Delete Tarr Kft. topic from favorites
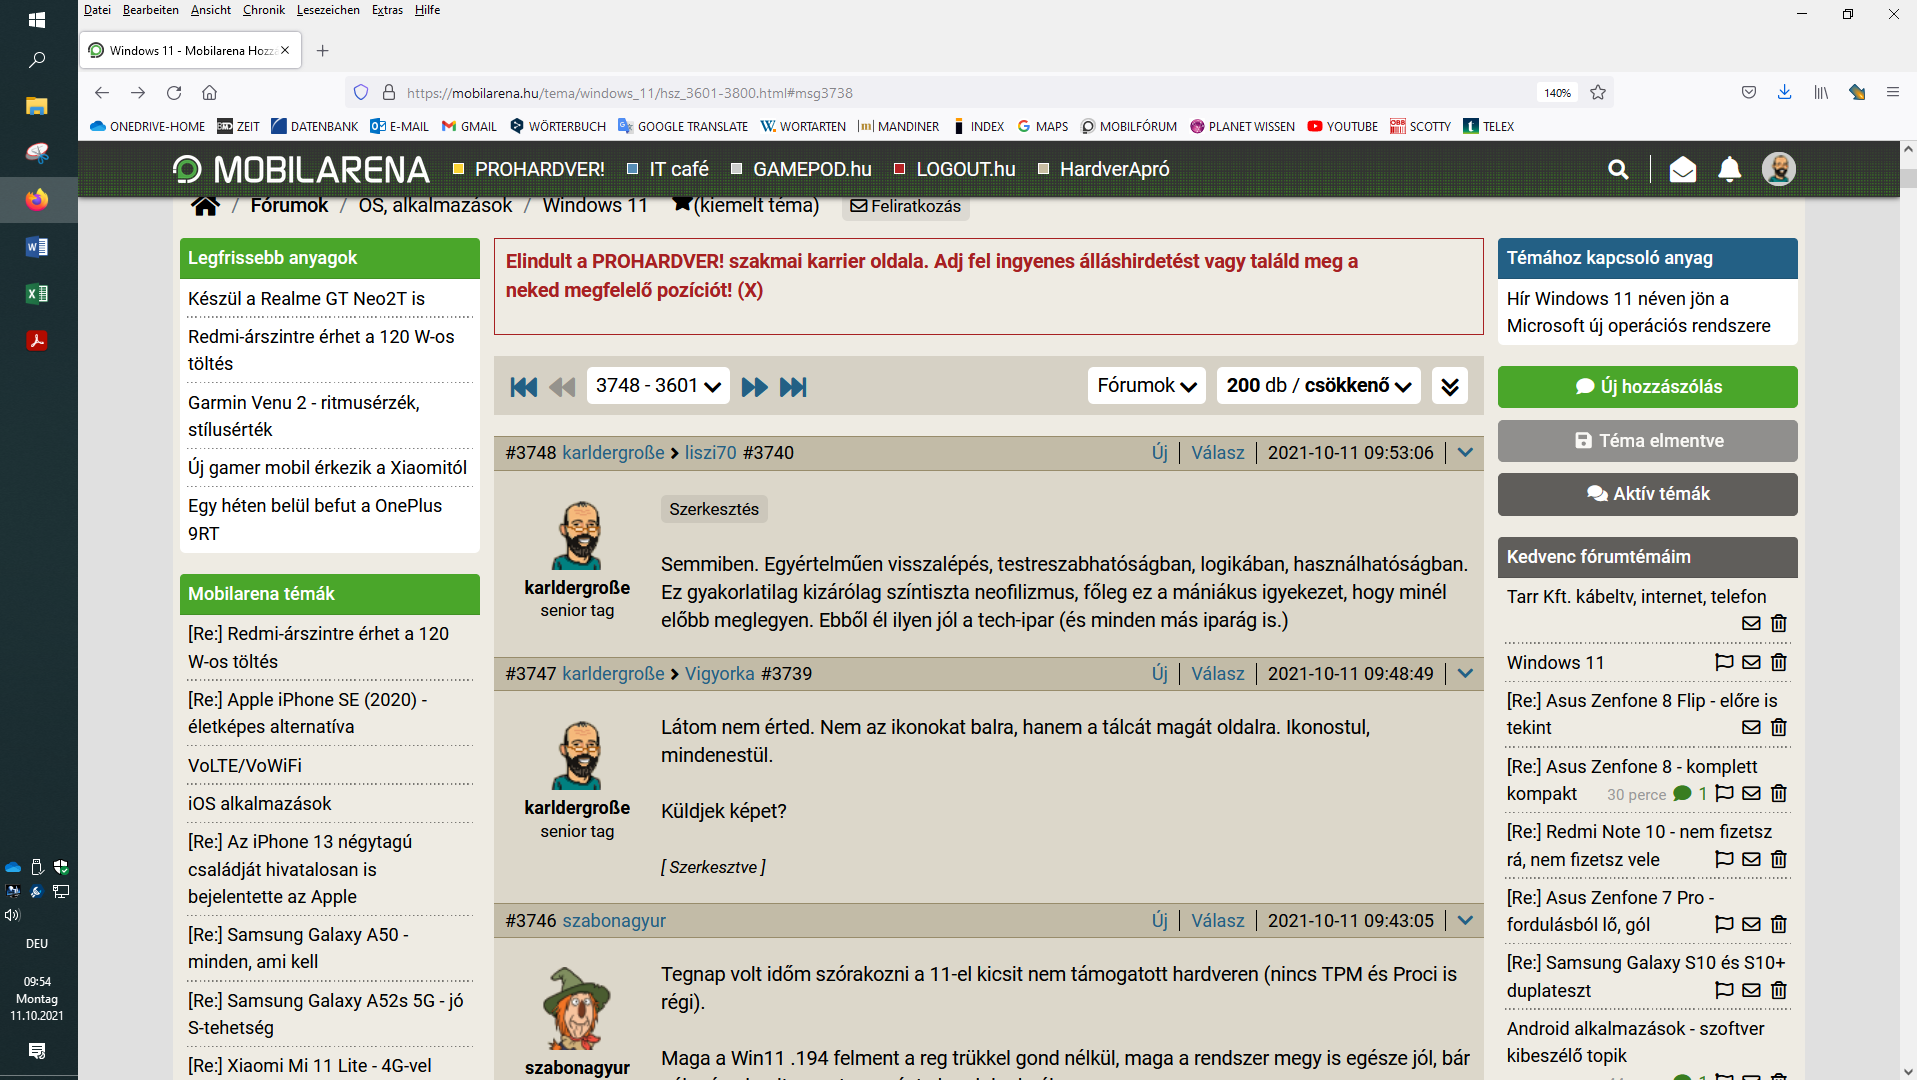Screen dimensions: 1917x1080 1778,623
